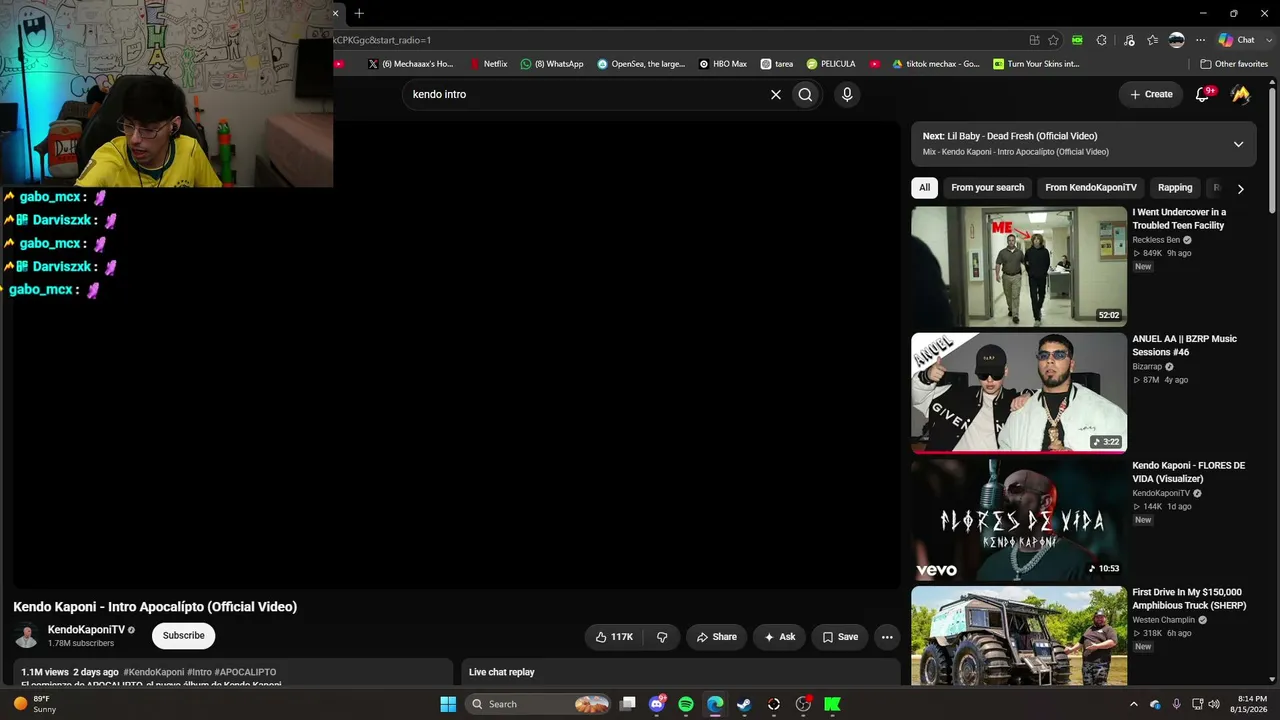Open the YouTube account avatar menu
Screen dimensions: 1280x720
tap(1241, 94)
